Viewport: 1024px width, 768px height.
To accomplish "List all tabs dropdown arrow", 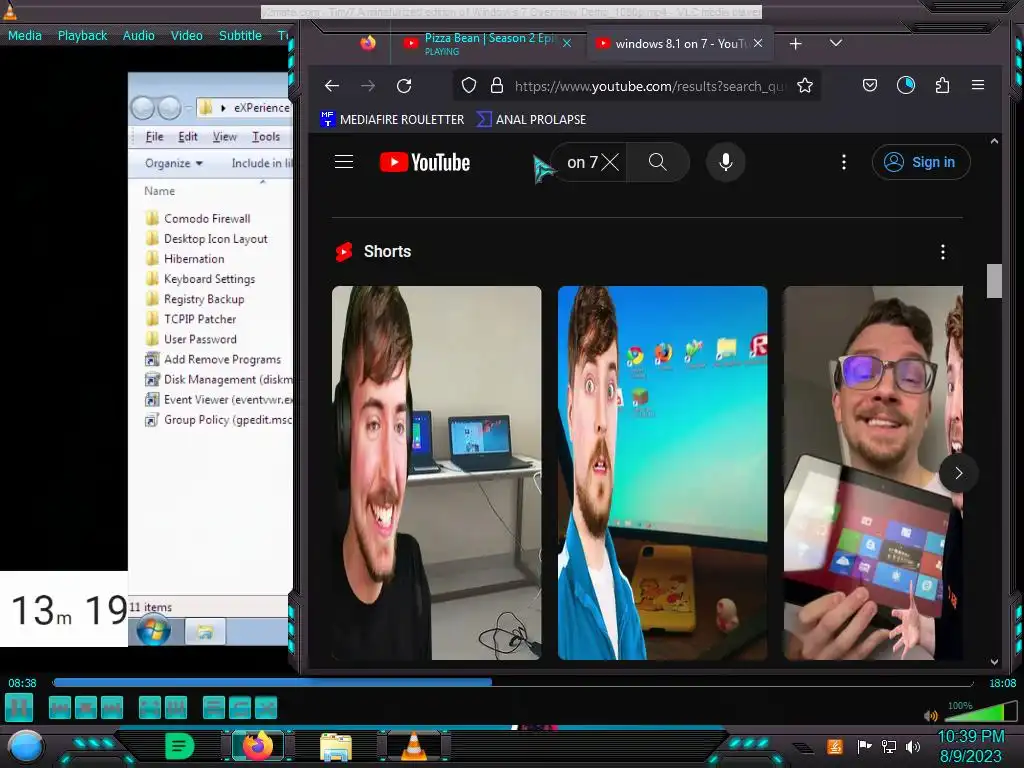I will point(835,43).
